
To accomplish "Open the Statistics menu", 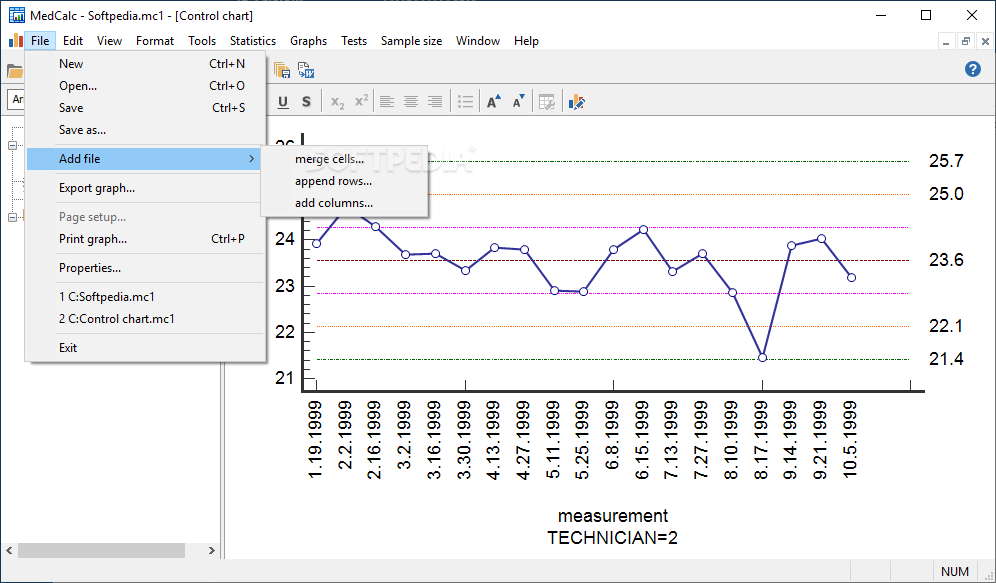I will tap(253, 41).
